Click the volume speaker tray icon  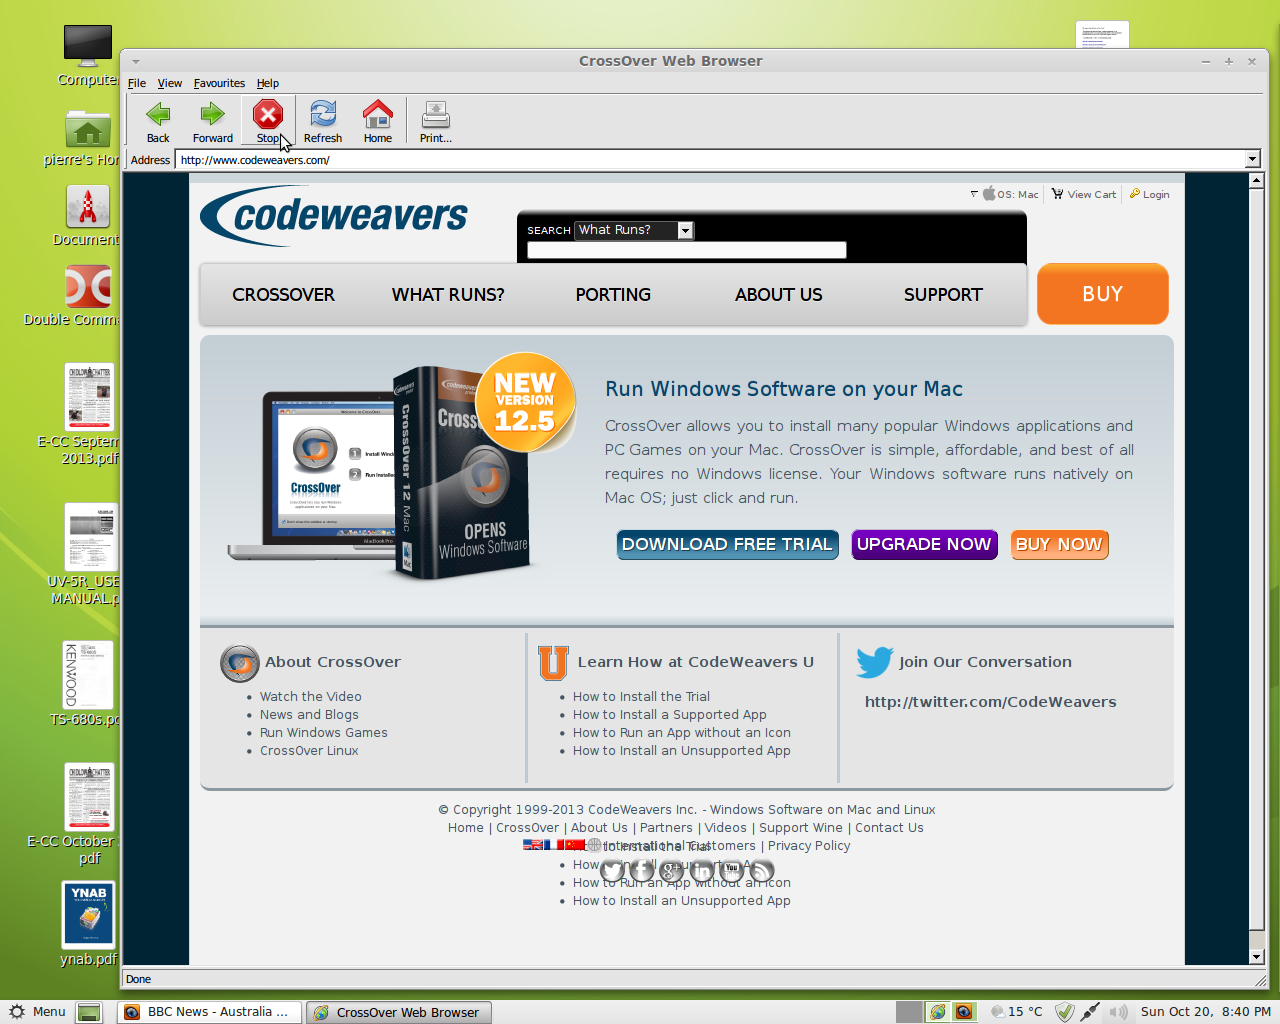click(1119, 1012)
